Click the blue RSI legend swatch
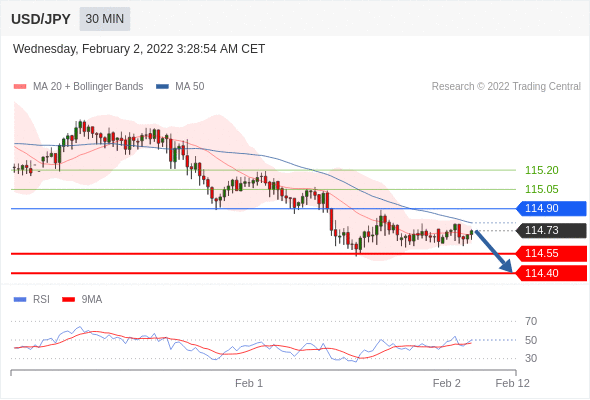This screenshot has height=400, width=590. click(20, 300)
